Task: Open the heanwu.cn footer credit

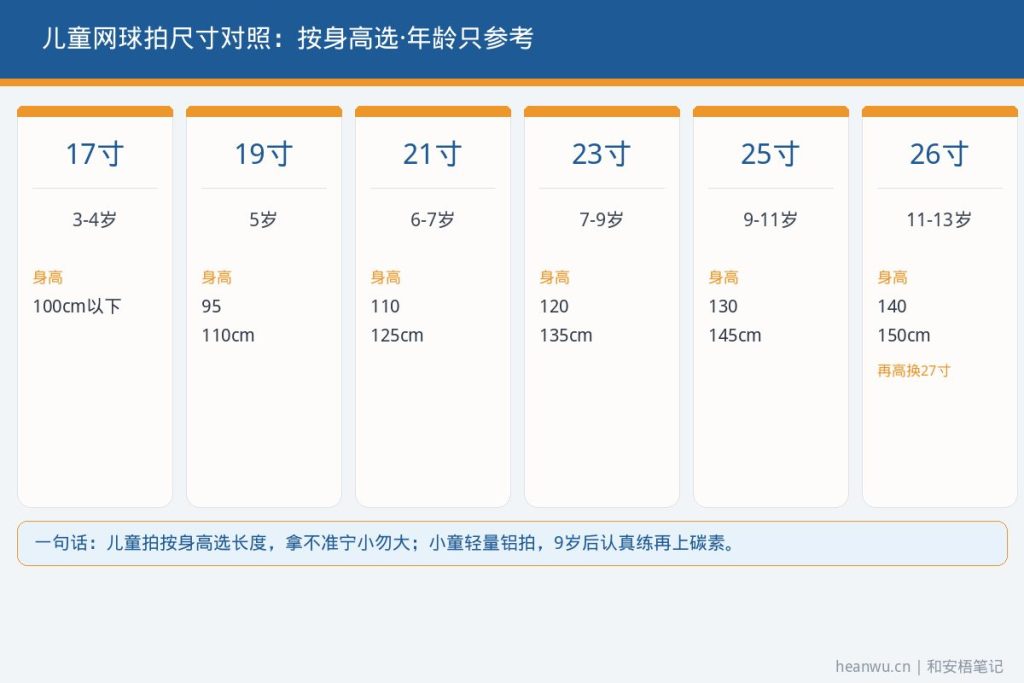Action: coord(919,666)
